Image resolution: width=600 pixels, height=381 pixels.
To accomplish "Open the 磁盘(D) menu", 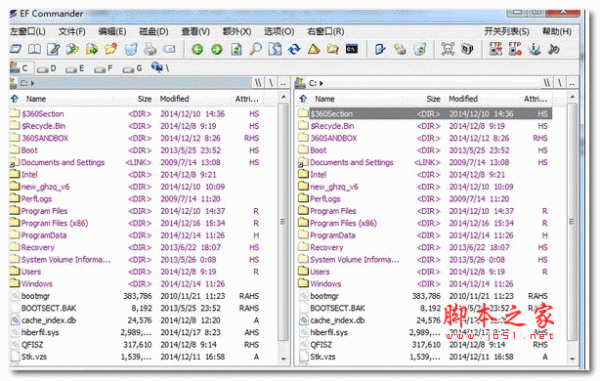I will [x=153, y=31].
